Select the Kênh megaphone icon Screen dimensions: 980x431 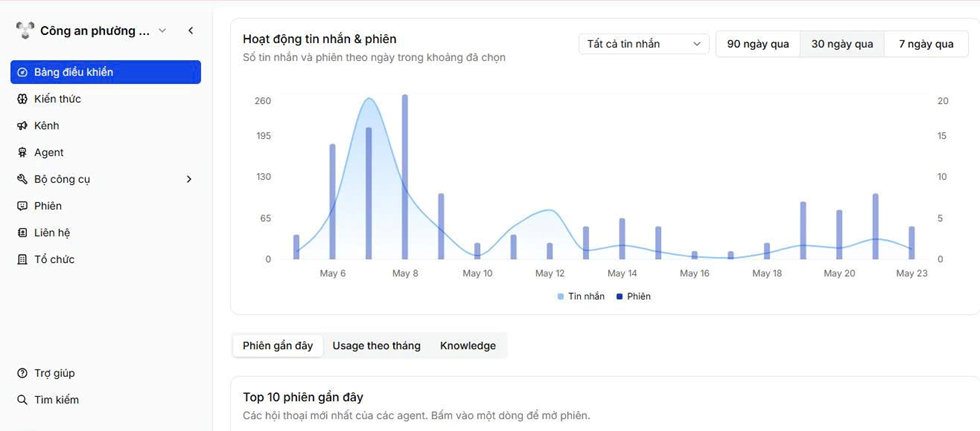tap(22, 126)
